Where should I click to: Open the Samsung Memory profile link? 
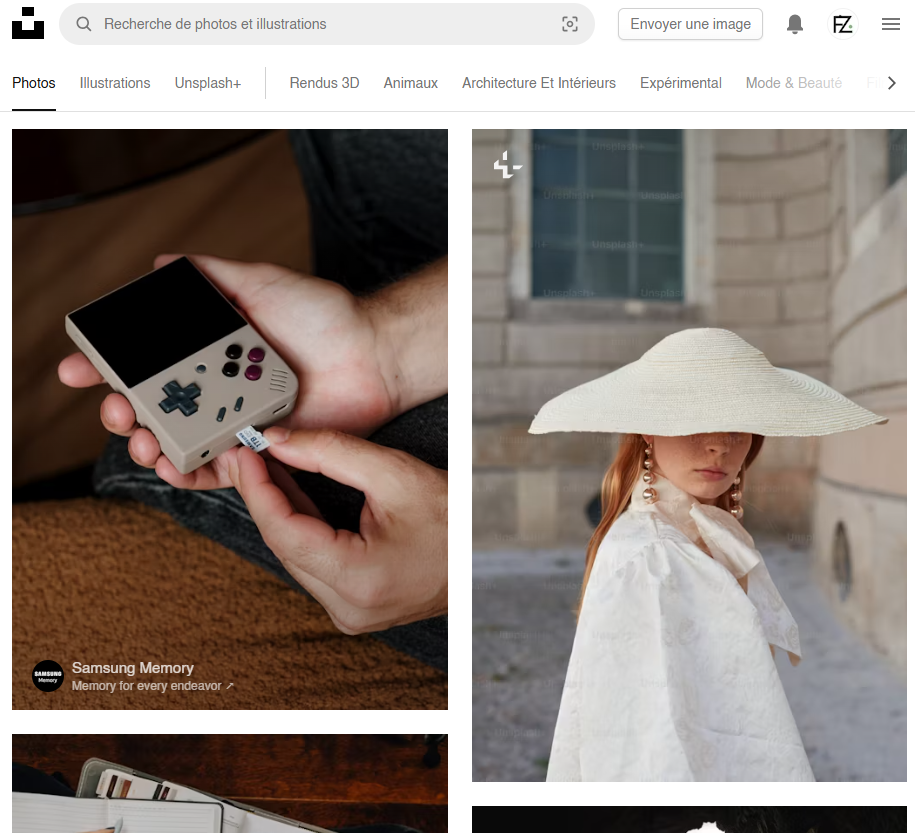(132, 668)
